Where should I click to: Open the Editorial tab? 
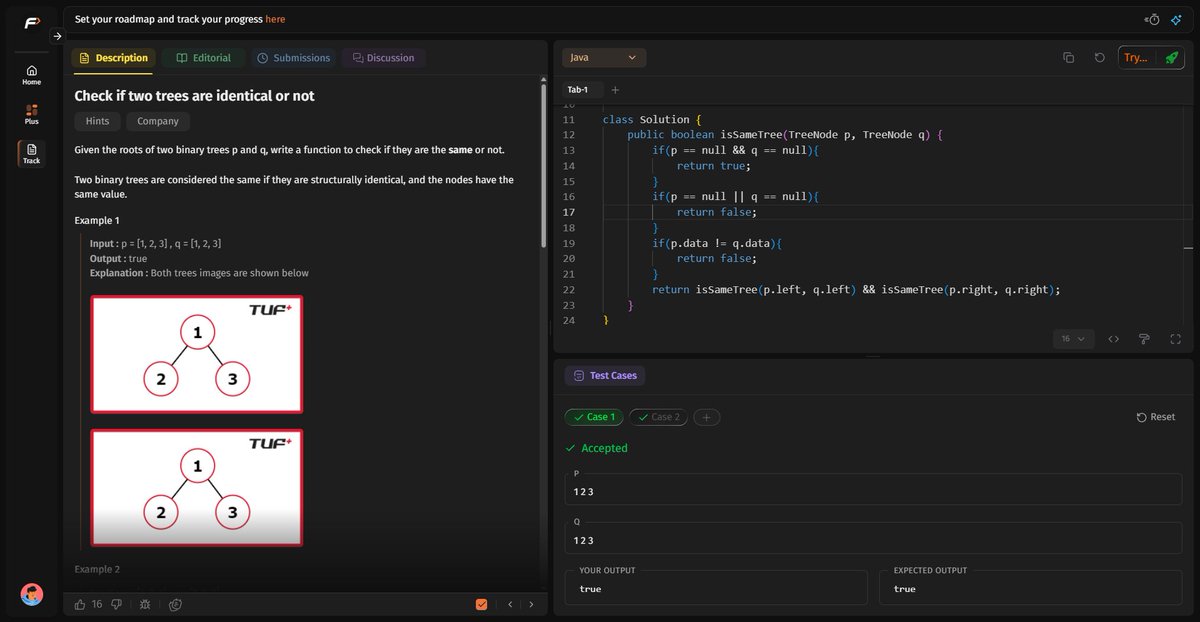click(203, 58)
